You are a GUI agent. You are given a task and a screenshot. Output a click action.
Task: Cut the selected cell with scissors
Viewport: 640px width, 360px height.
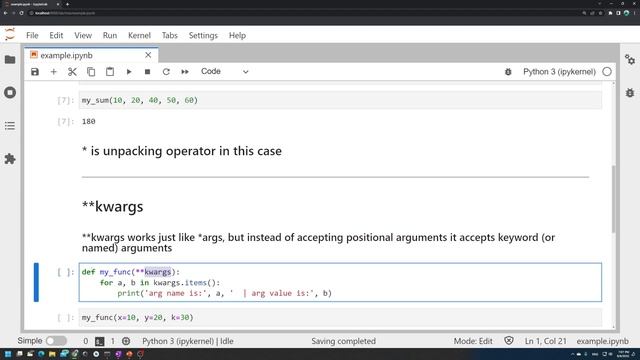coord(72,72)
